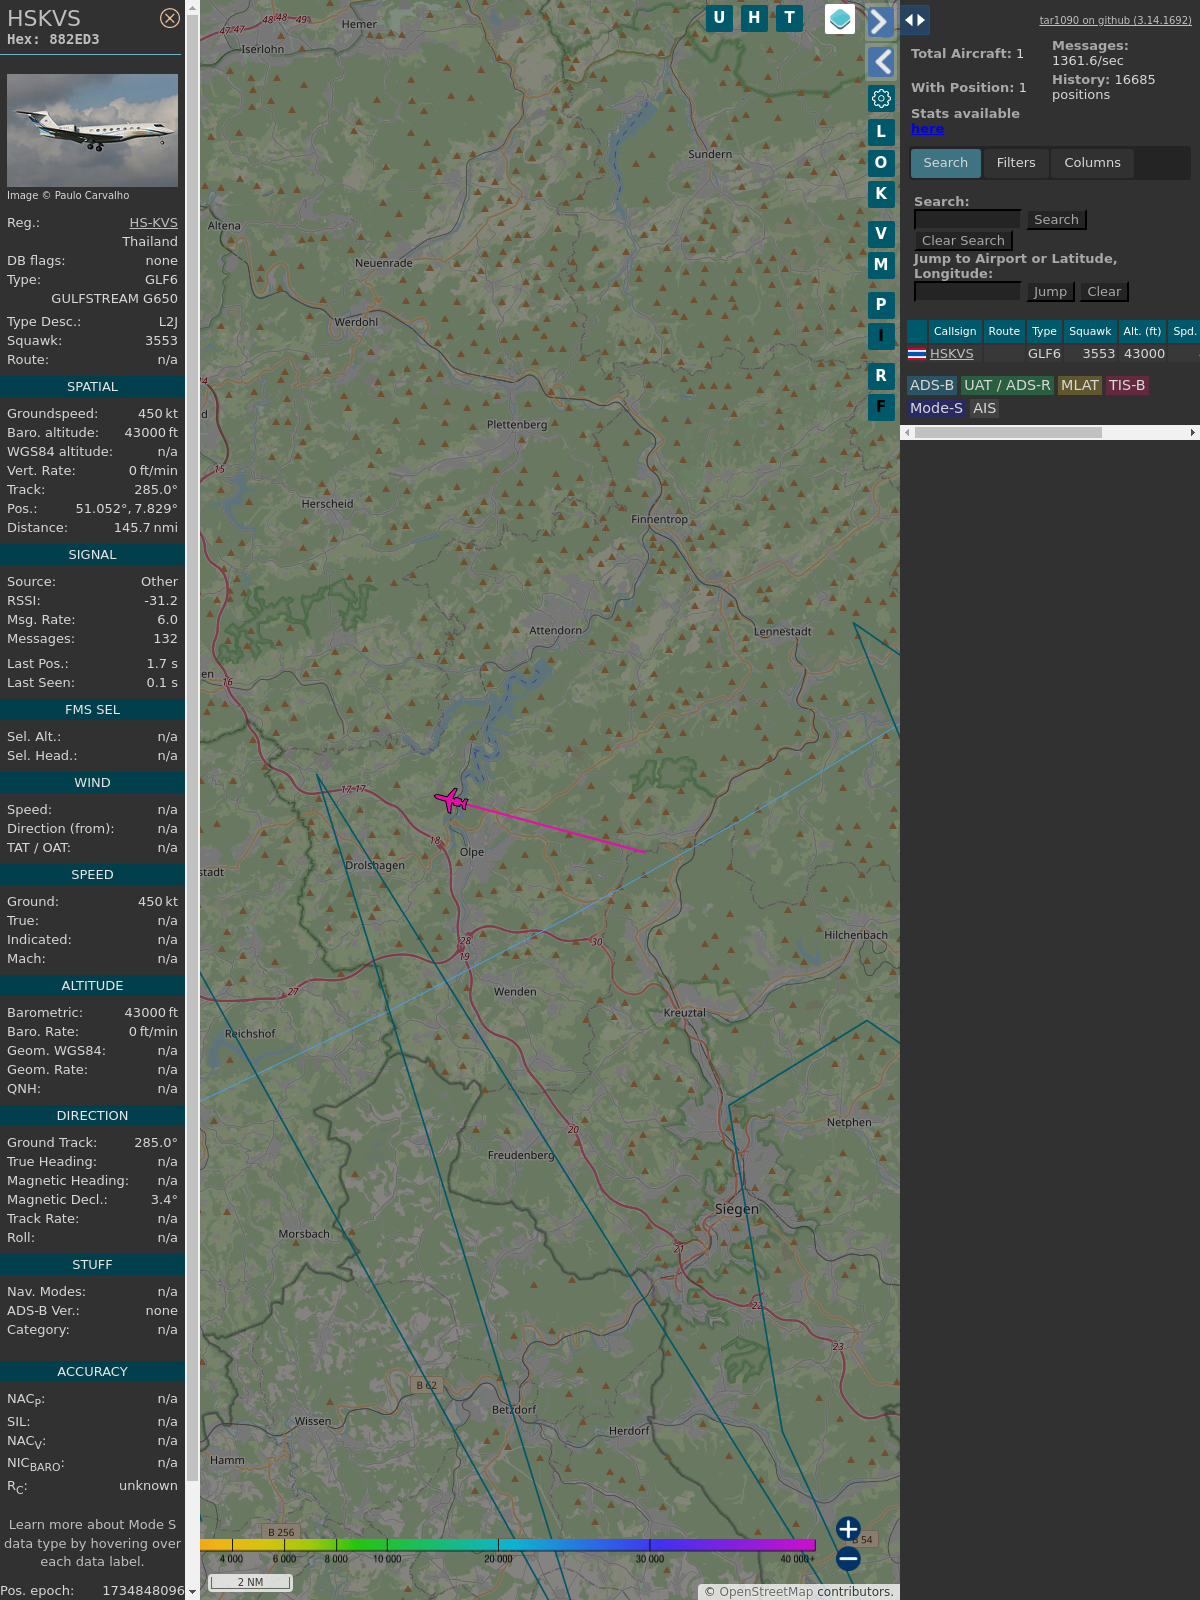The image size is (1200, 1600).
Task: Click the Jump button
Action: pos(1050,292)
